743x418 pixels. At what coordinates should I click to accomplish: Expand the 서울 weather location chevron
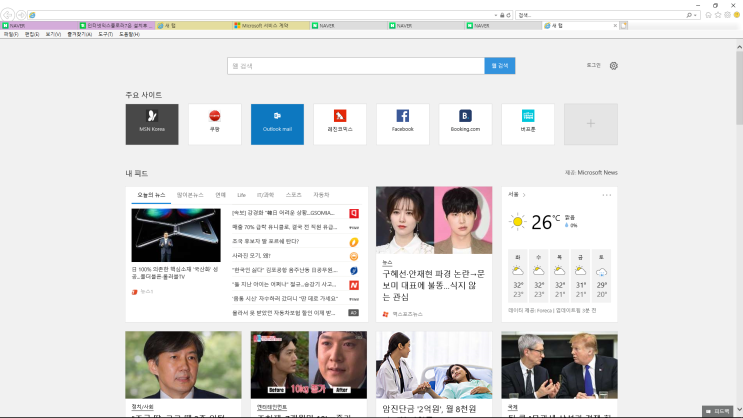pos(524,195)
